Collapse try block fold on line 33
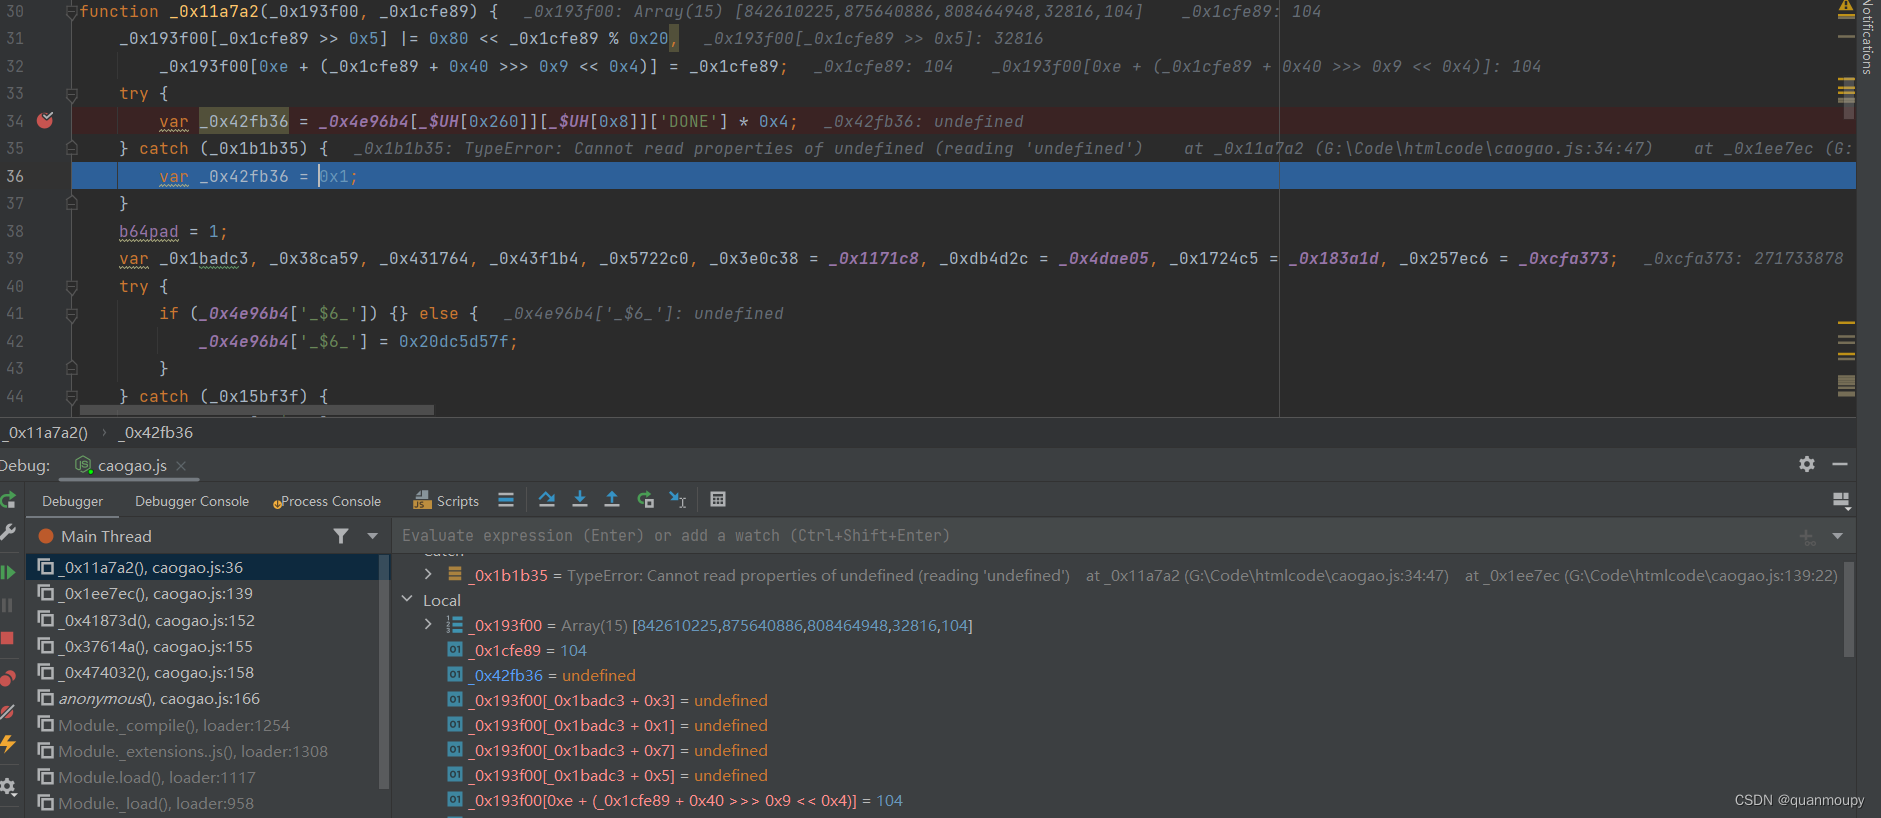1881x818 pixels. click(72, 94)
